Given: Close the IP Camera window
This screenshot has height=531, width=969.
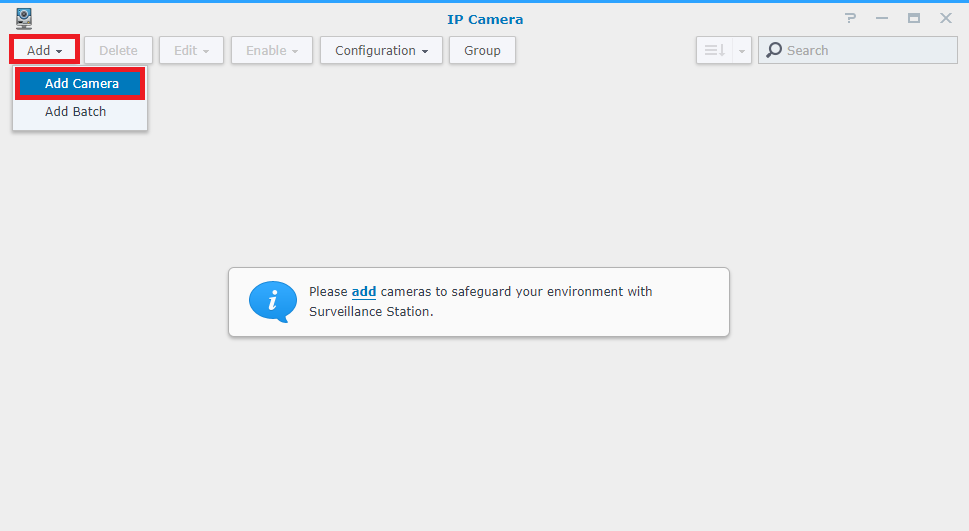Looking at the screenshot, I should (x=946, y=18).
